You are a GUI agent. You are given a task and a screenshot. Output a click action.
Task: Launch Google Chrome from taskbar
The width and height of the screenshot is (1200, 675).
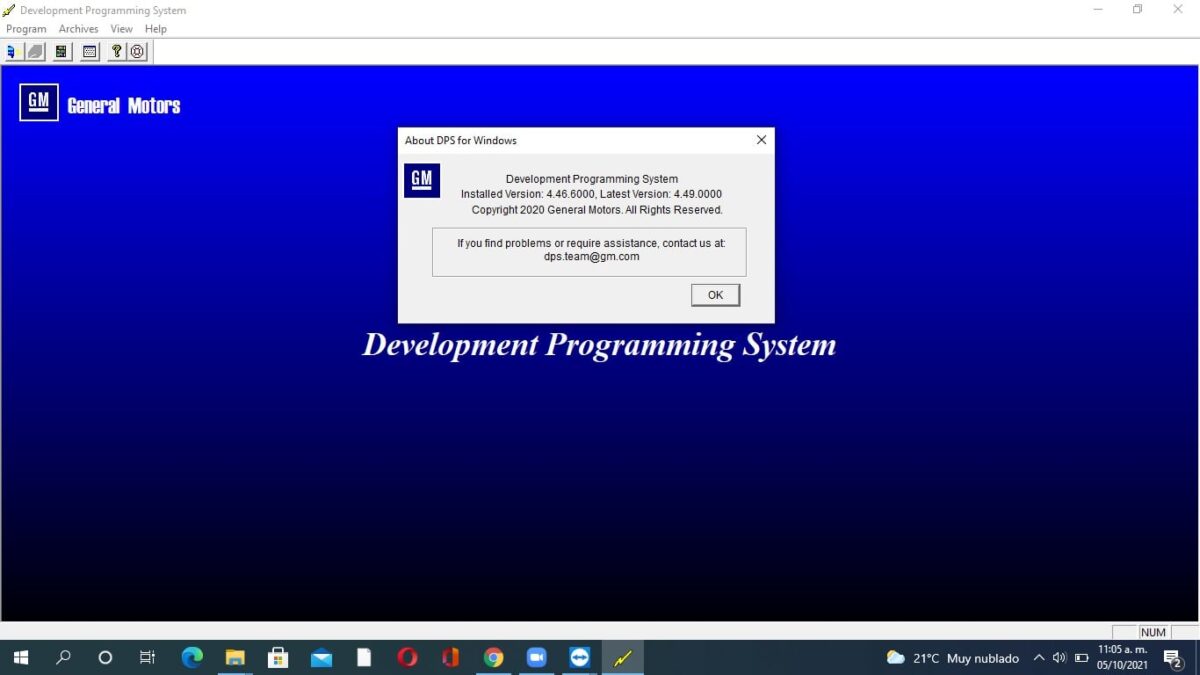coord(493,657)
